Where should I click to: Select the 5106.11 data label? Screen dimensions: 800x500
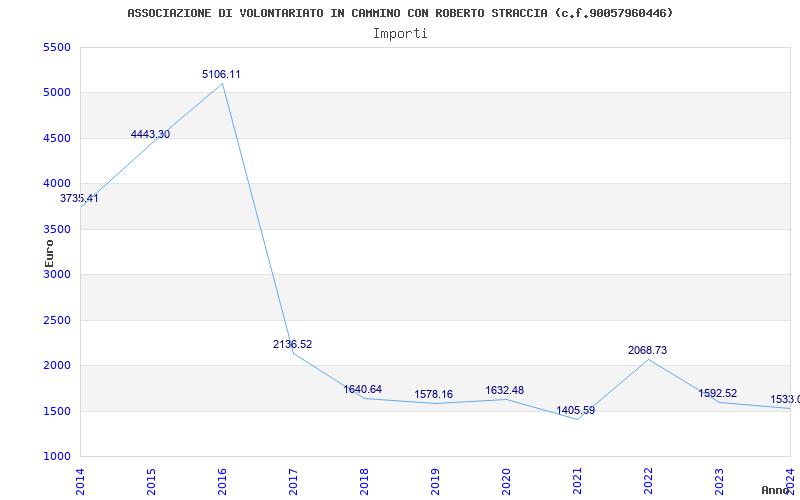click(221, 74)
